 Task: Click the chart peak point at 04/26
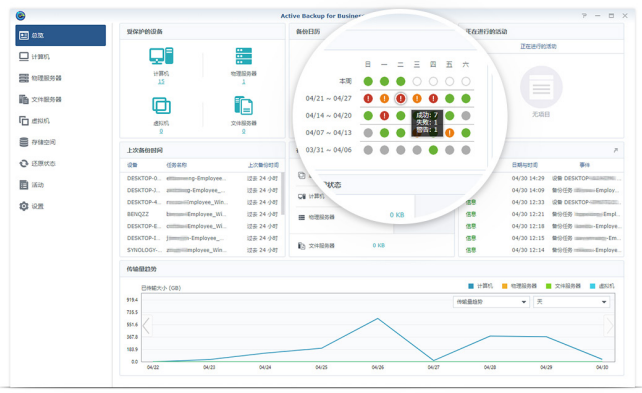coord(378,318)
